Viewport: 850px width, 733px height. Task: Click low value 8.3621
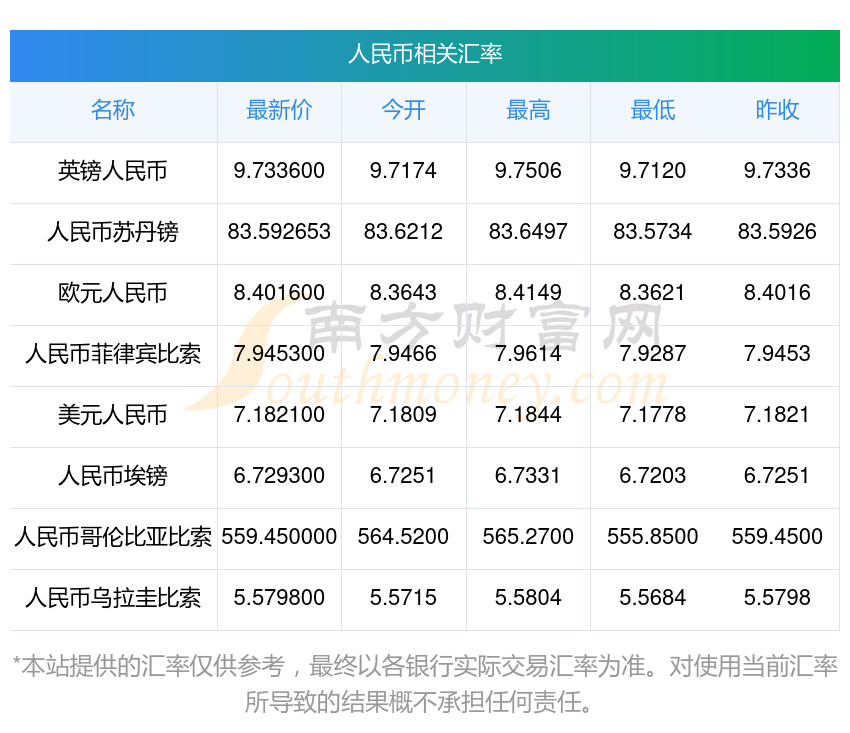pos(653,293)
